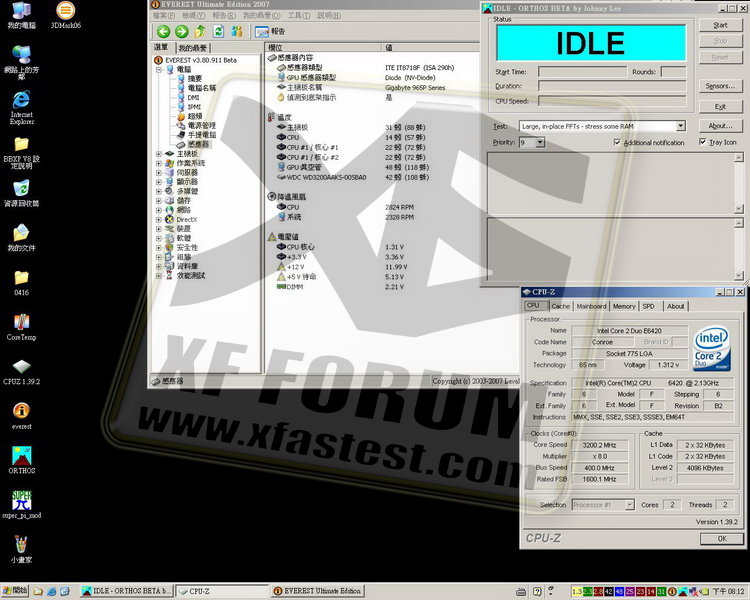750x600 pixels.
Task: Expand the 作業系統 tree node
Action: click(x=159, y=163)
